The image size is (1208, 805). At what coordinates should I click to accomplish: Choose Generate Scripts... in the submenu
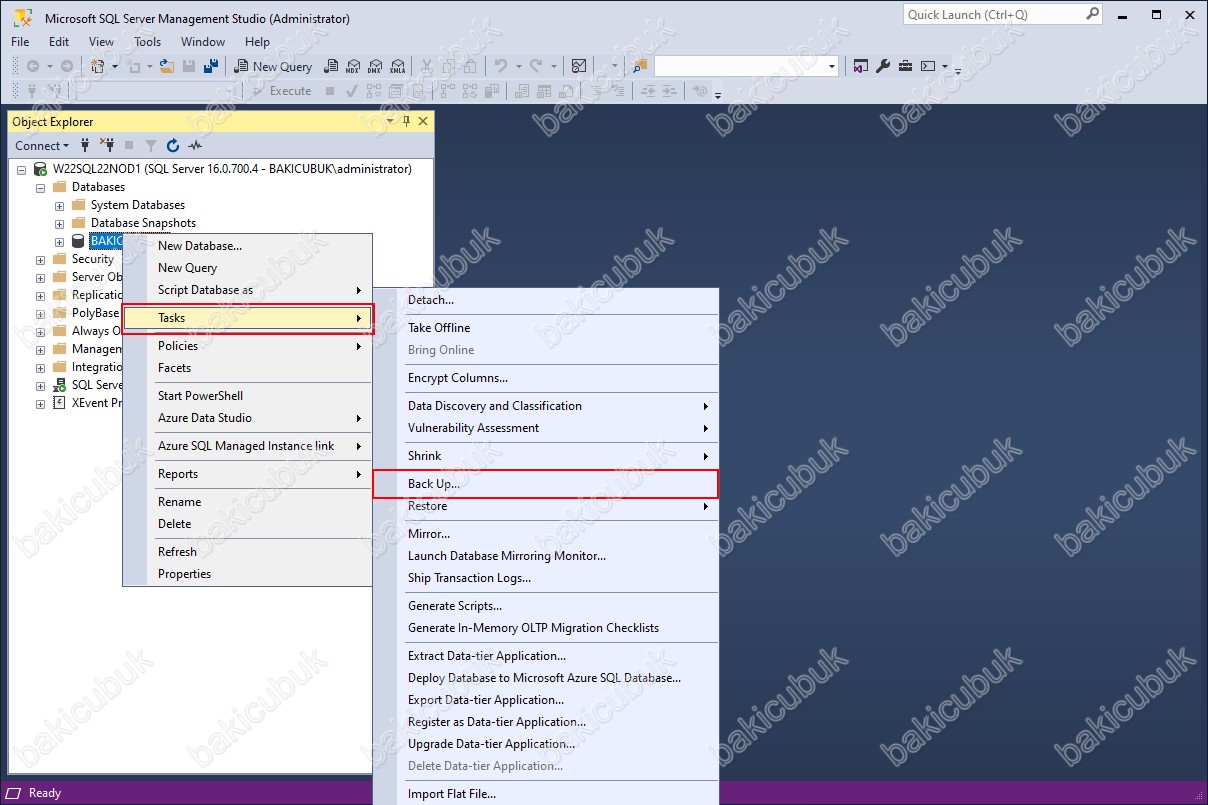coord(545,605)
